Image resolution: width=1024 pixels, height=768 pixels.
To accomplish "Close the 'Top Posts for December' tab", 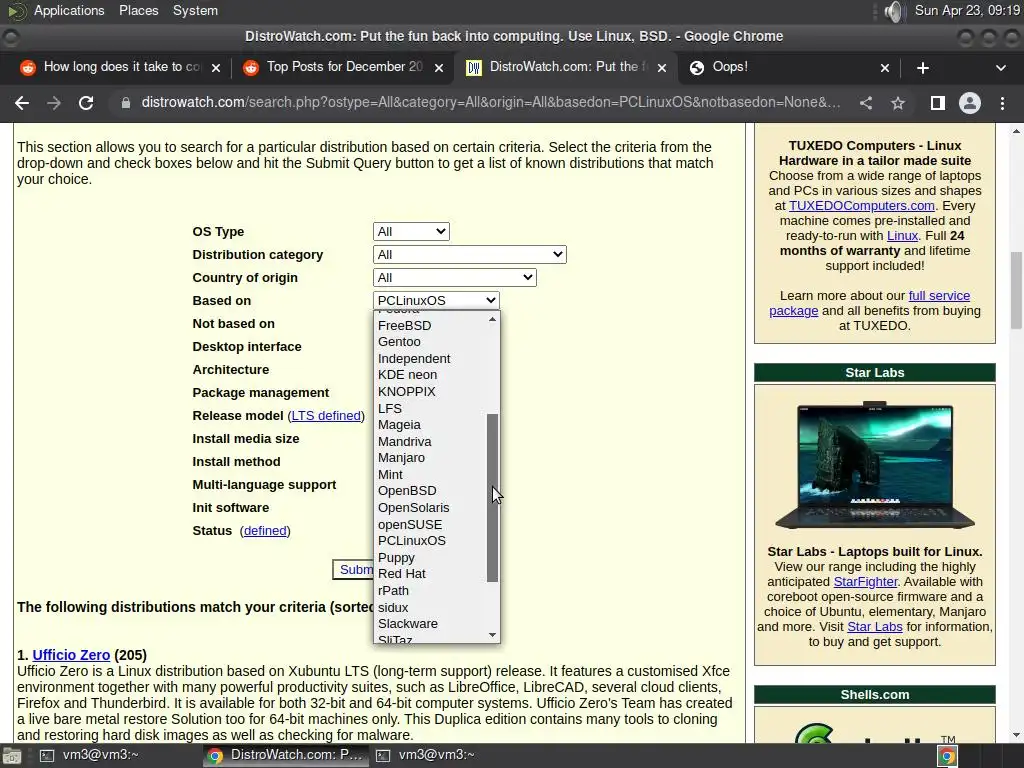I will pyautogui.click(x=439, y=68).
